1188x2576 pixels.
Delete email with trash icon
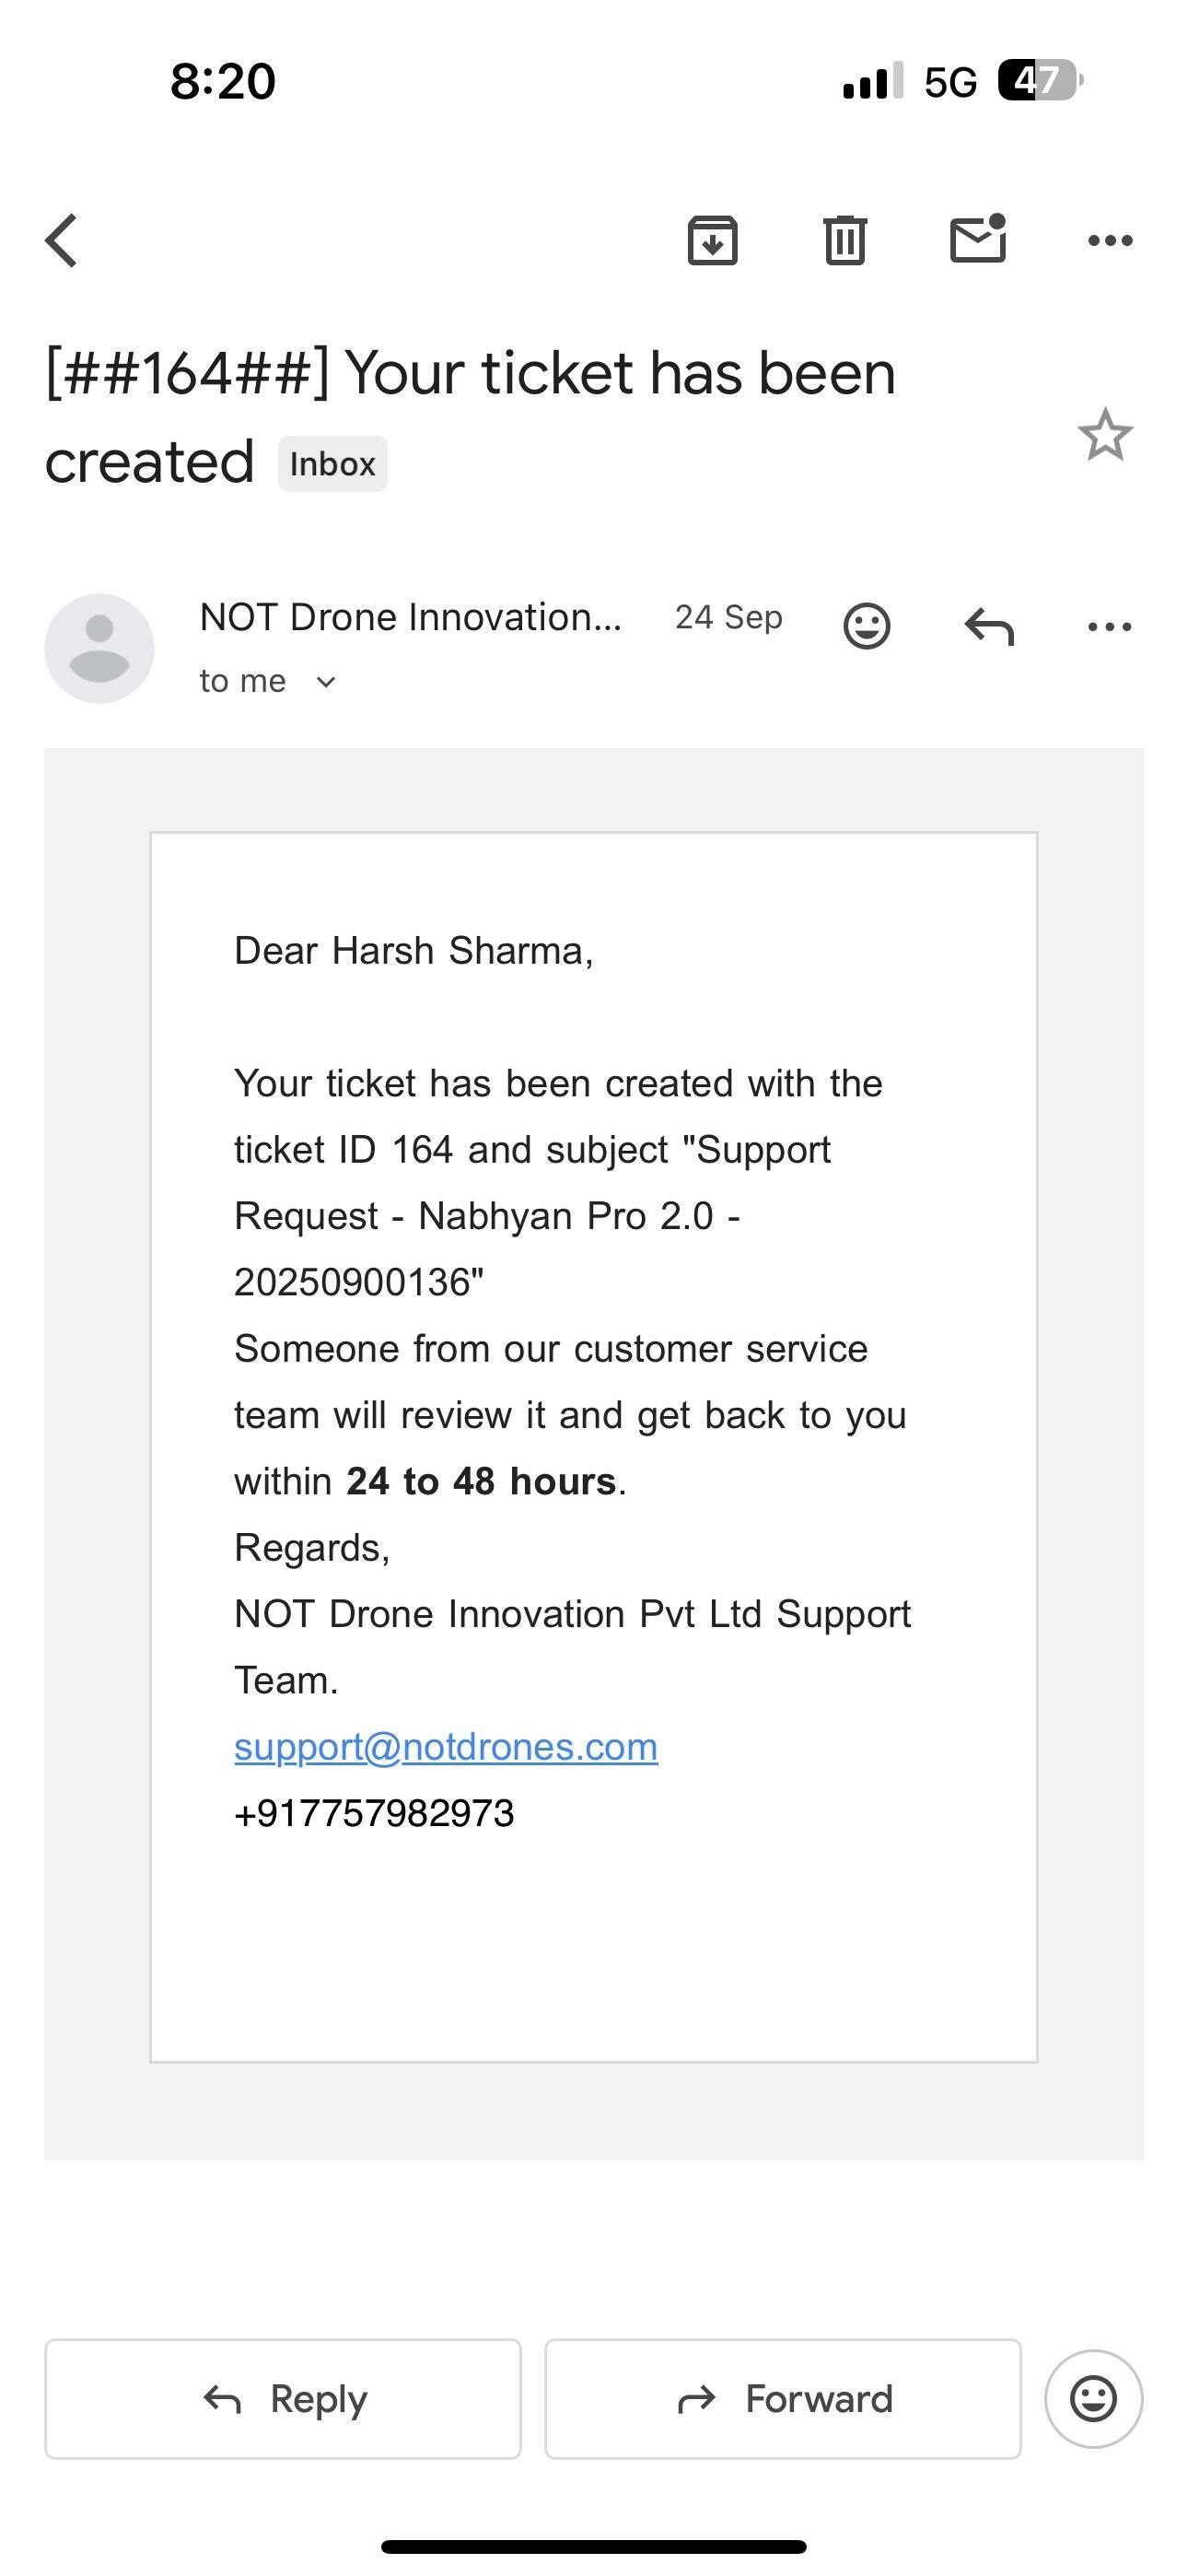(x=845, y=241)
